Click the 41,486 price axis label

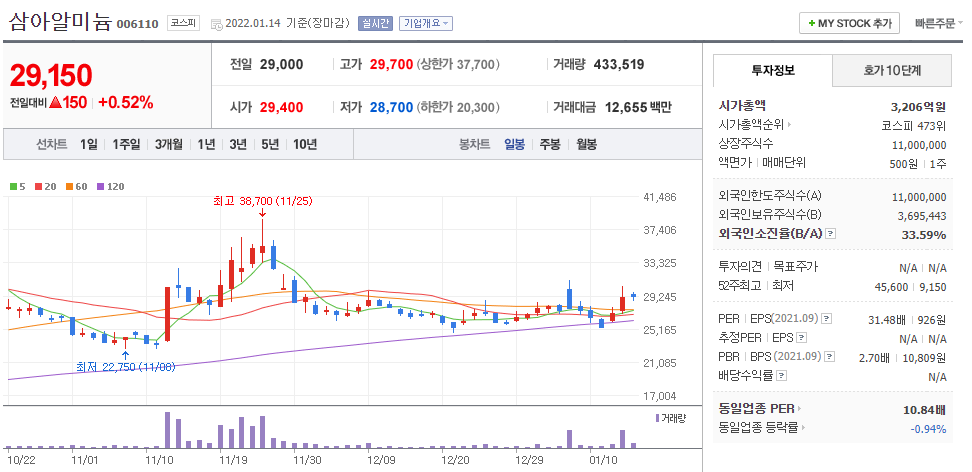tap(661, 197)
